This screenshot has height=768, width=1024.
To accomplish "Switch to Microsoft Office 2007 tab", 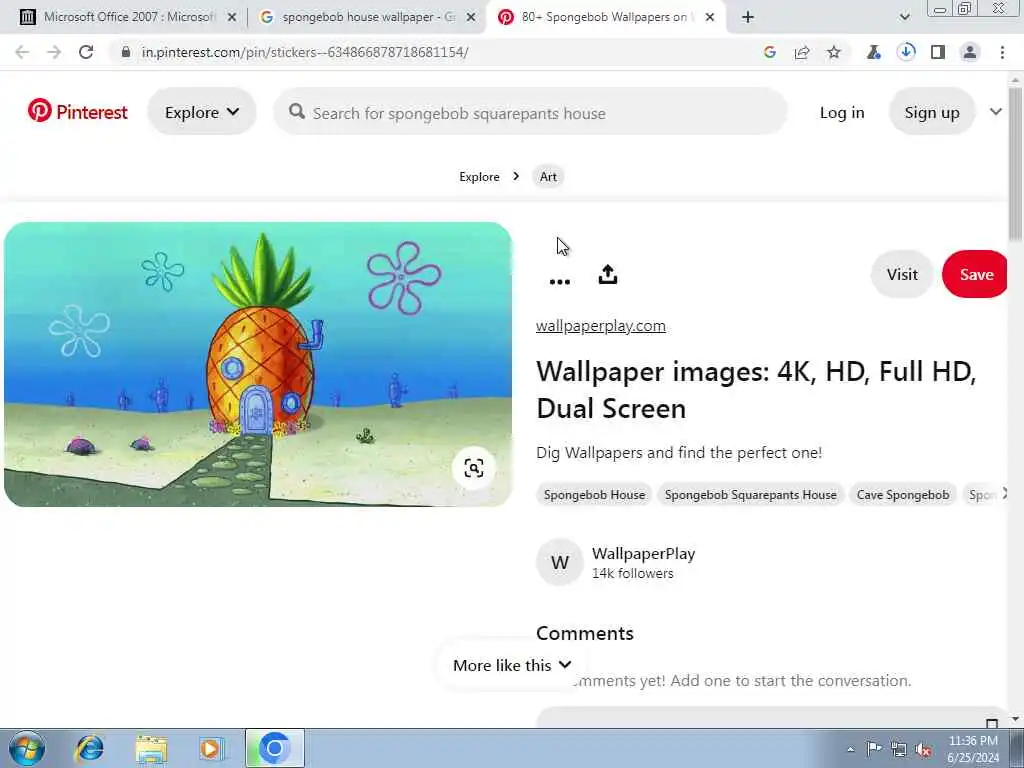I will [128, 17].
